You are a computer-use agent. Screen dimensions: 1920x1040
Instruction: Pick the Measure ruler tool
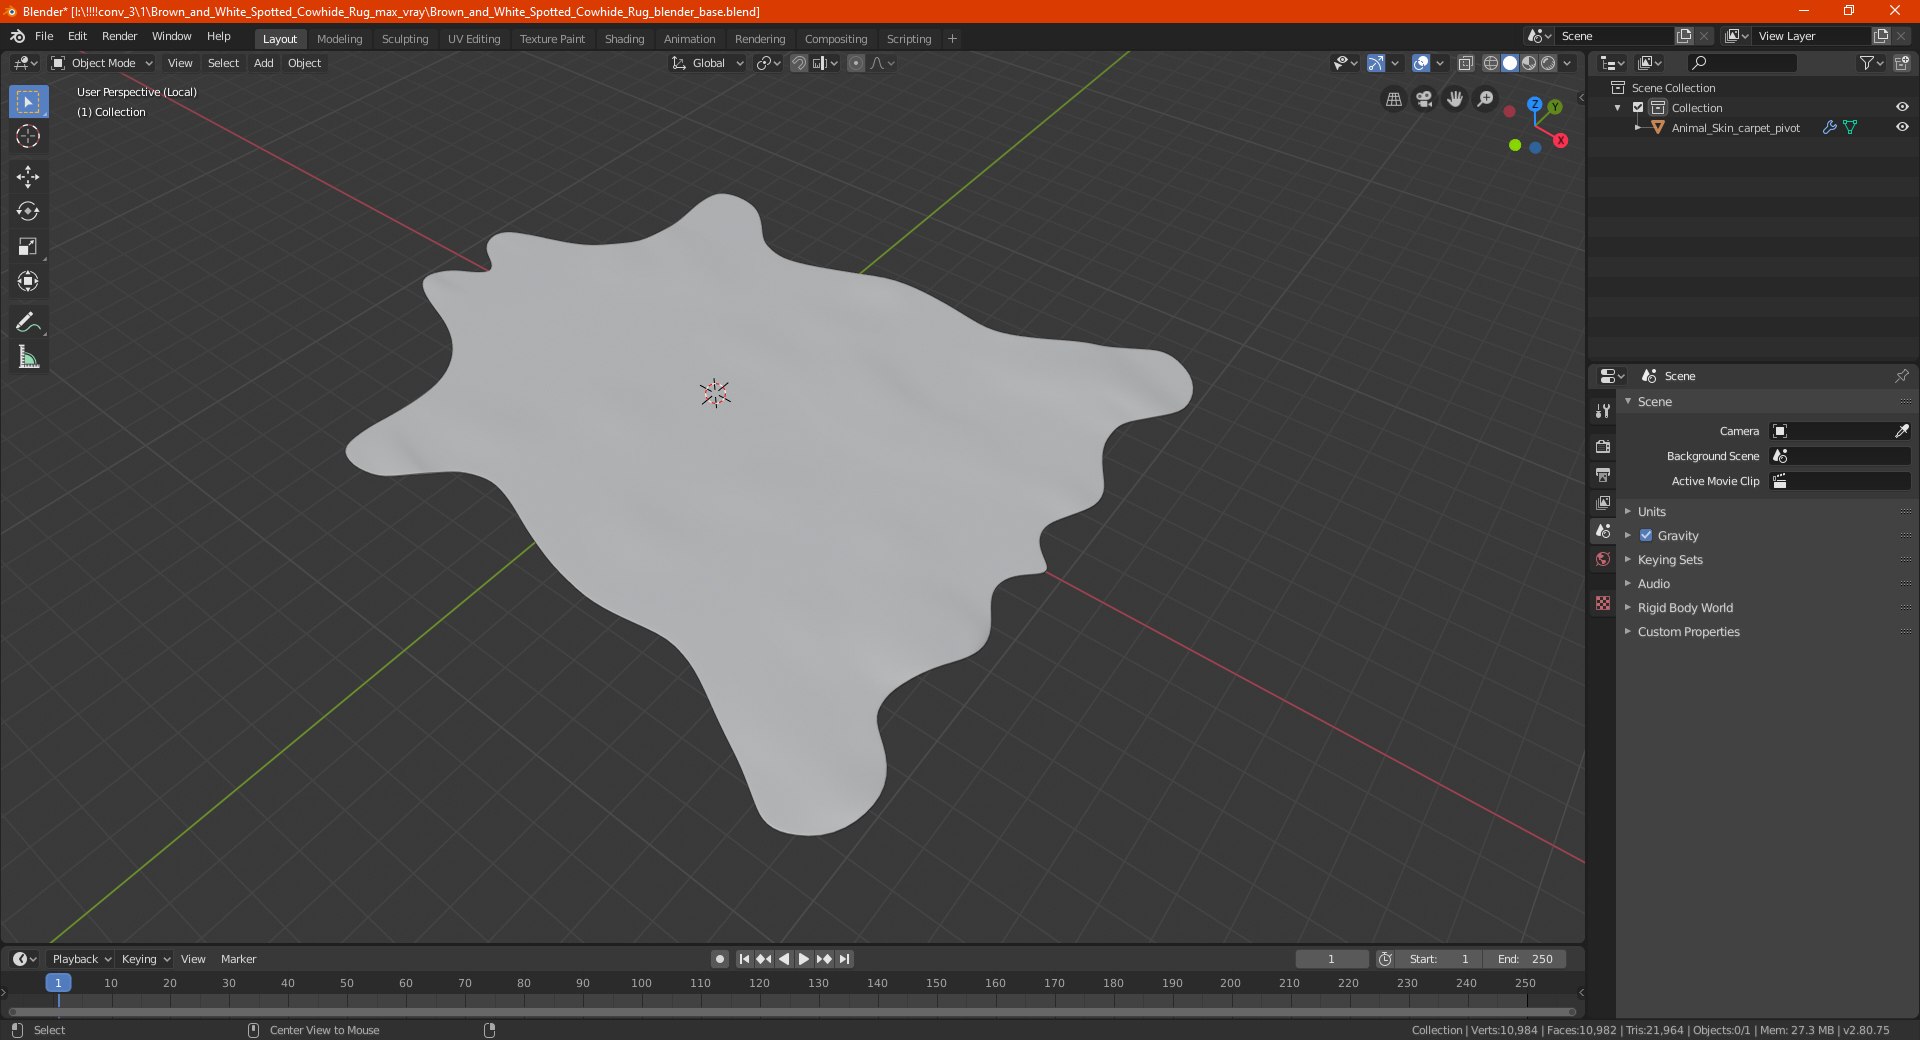coord(28,358)
